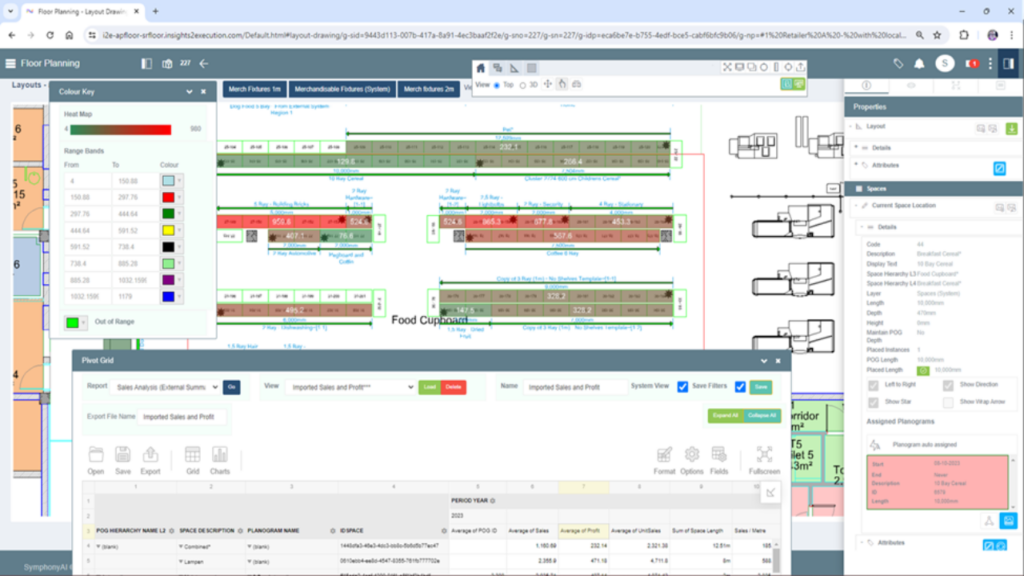Collapse the Colour Key panel
This screenshot has width=1024, height=576.
(x=189, y=92)
